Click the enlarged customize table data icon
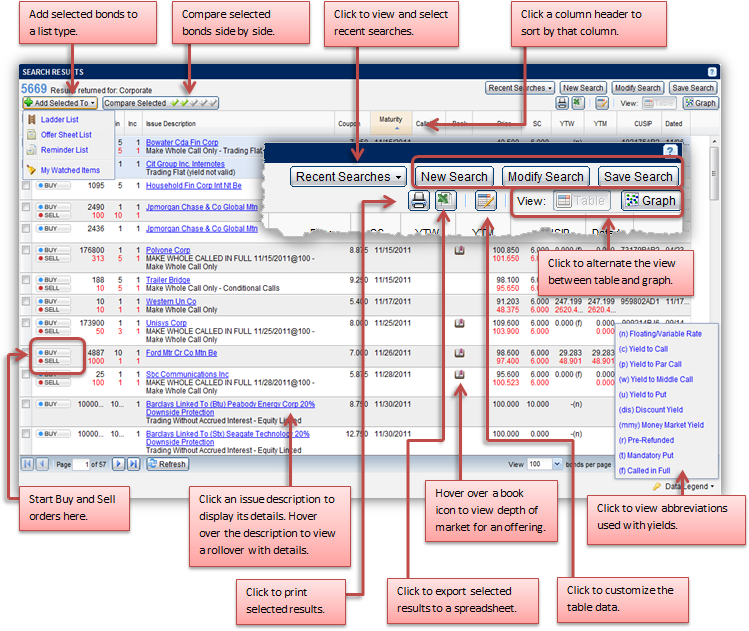 [485, 200]
